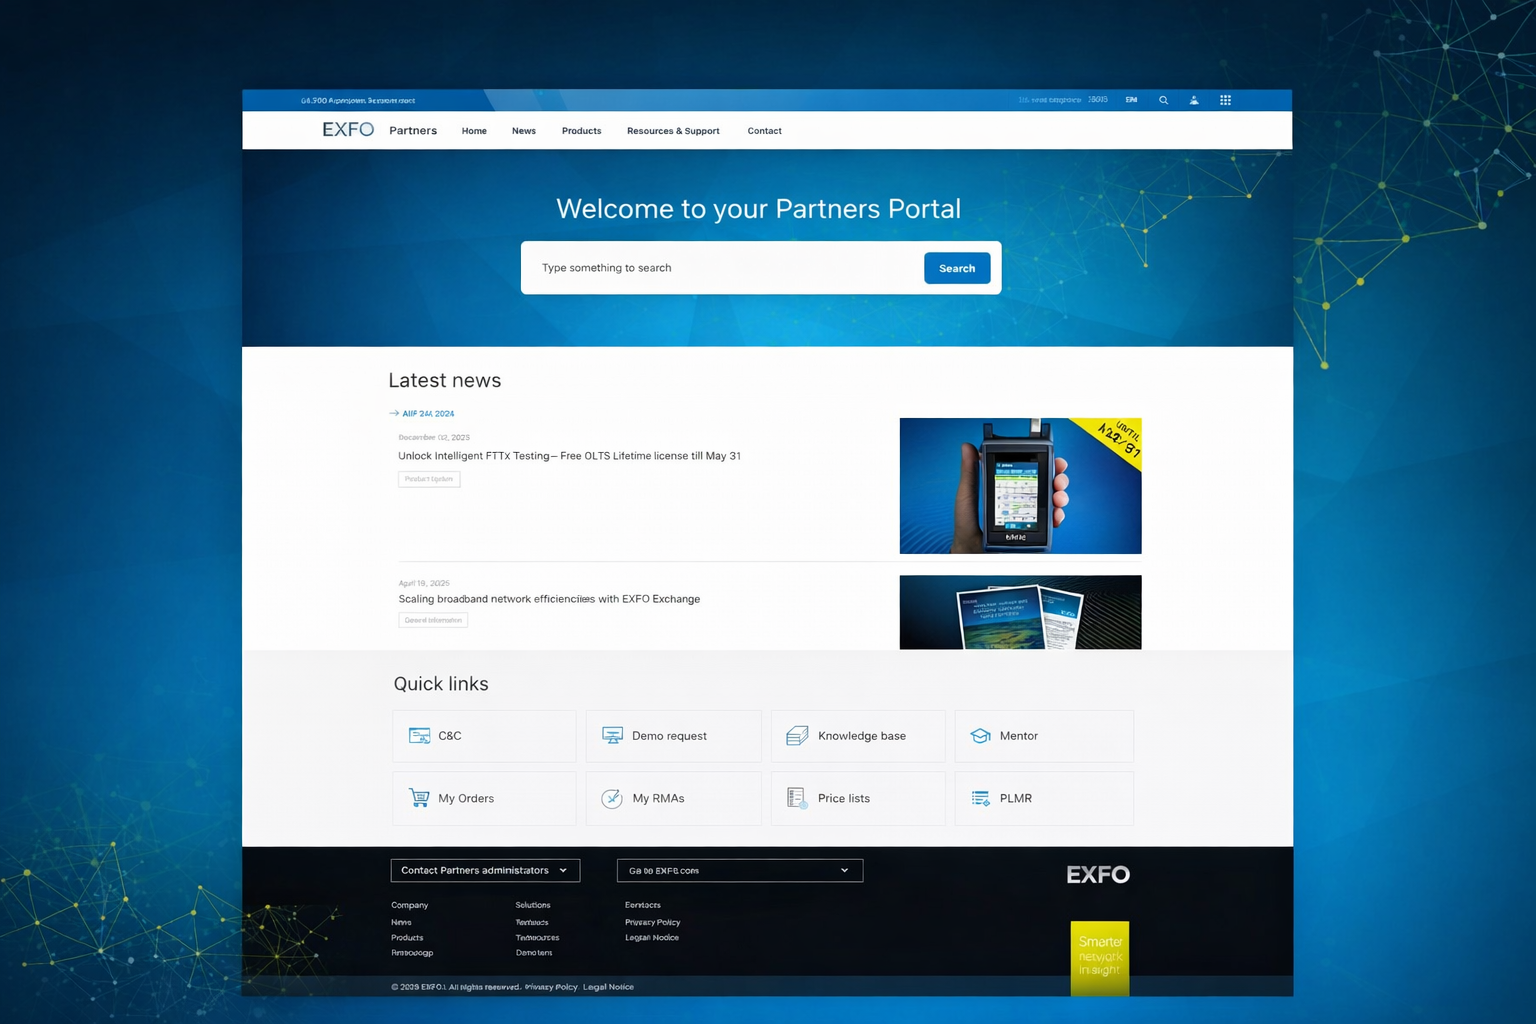Viewport: 1536px width, 1024px height.
Task: Click the C&C quick link icon
Action: 419,736
